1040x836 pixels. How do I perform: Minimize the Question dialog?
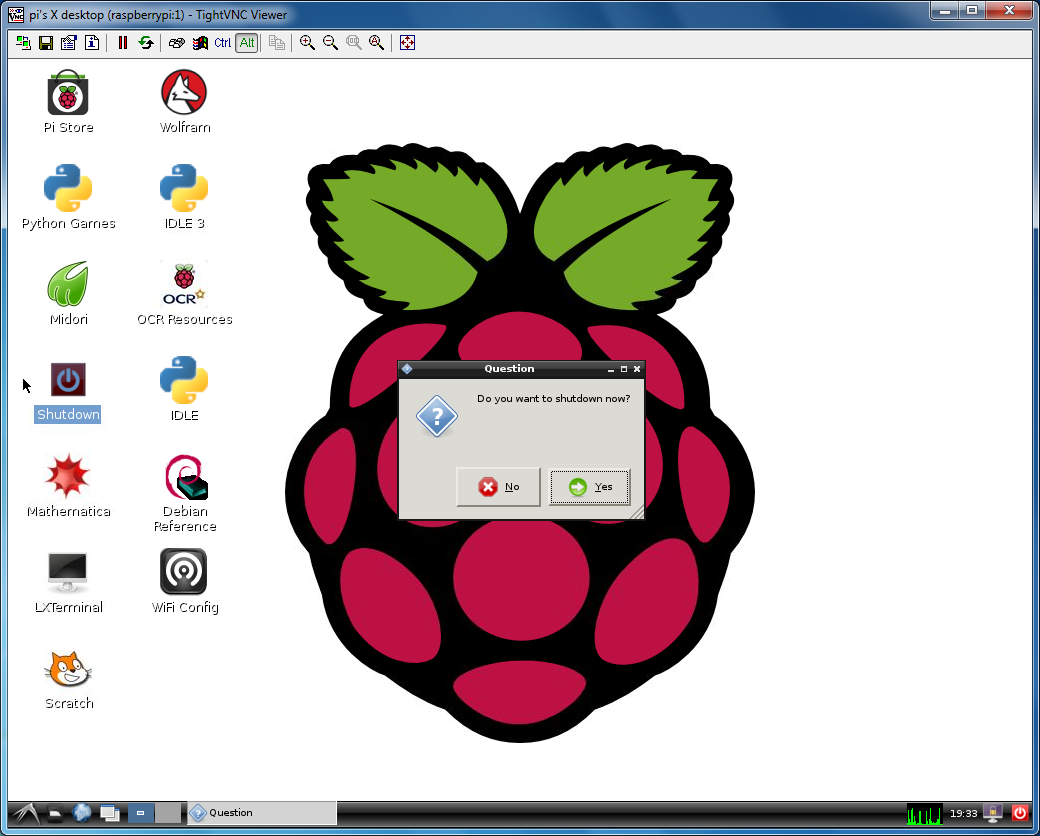coord(611,370)
